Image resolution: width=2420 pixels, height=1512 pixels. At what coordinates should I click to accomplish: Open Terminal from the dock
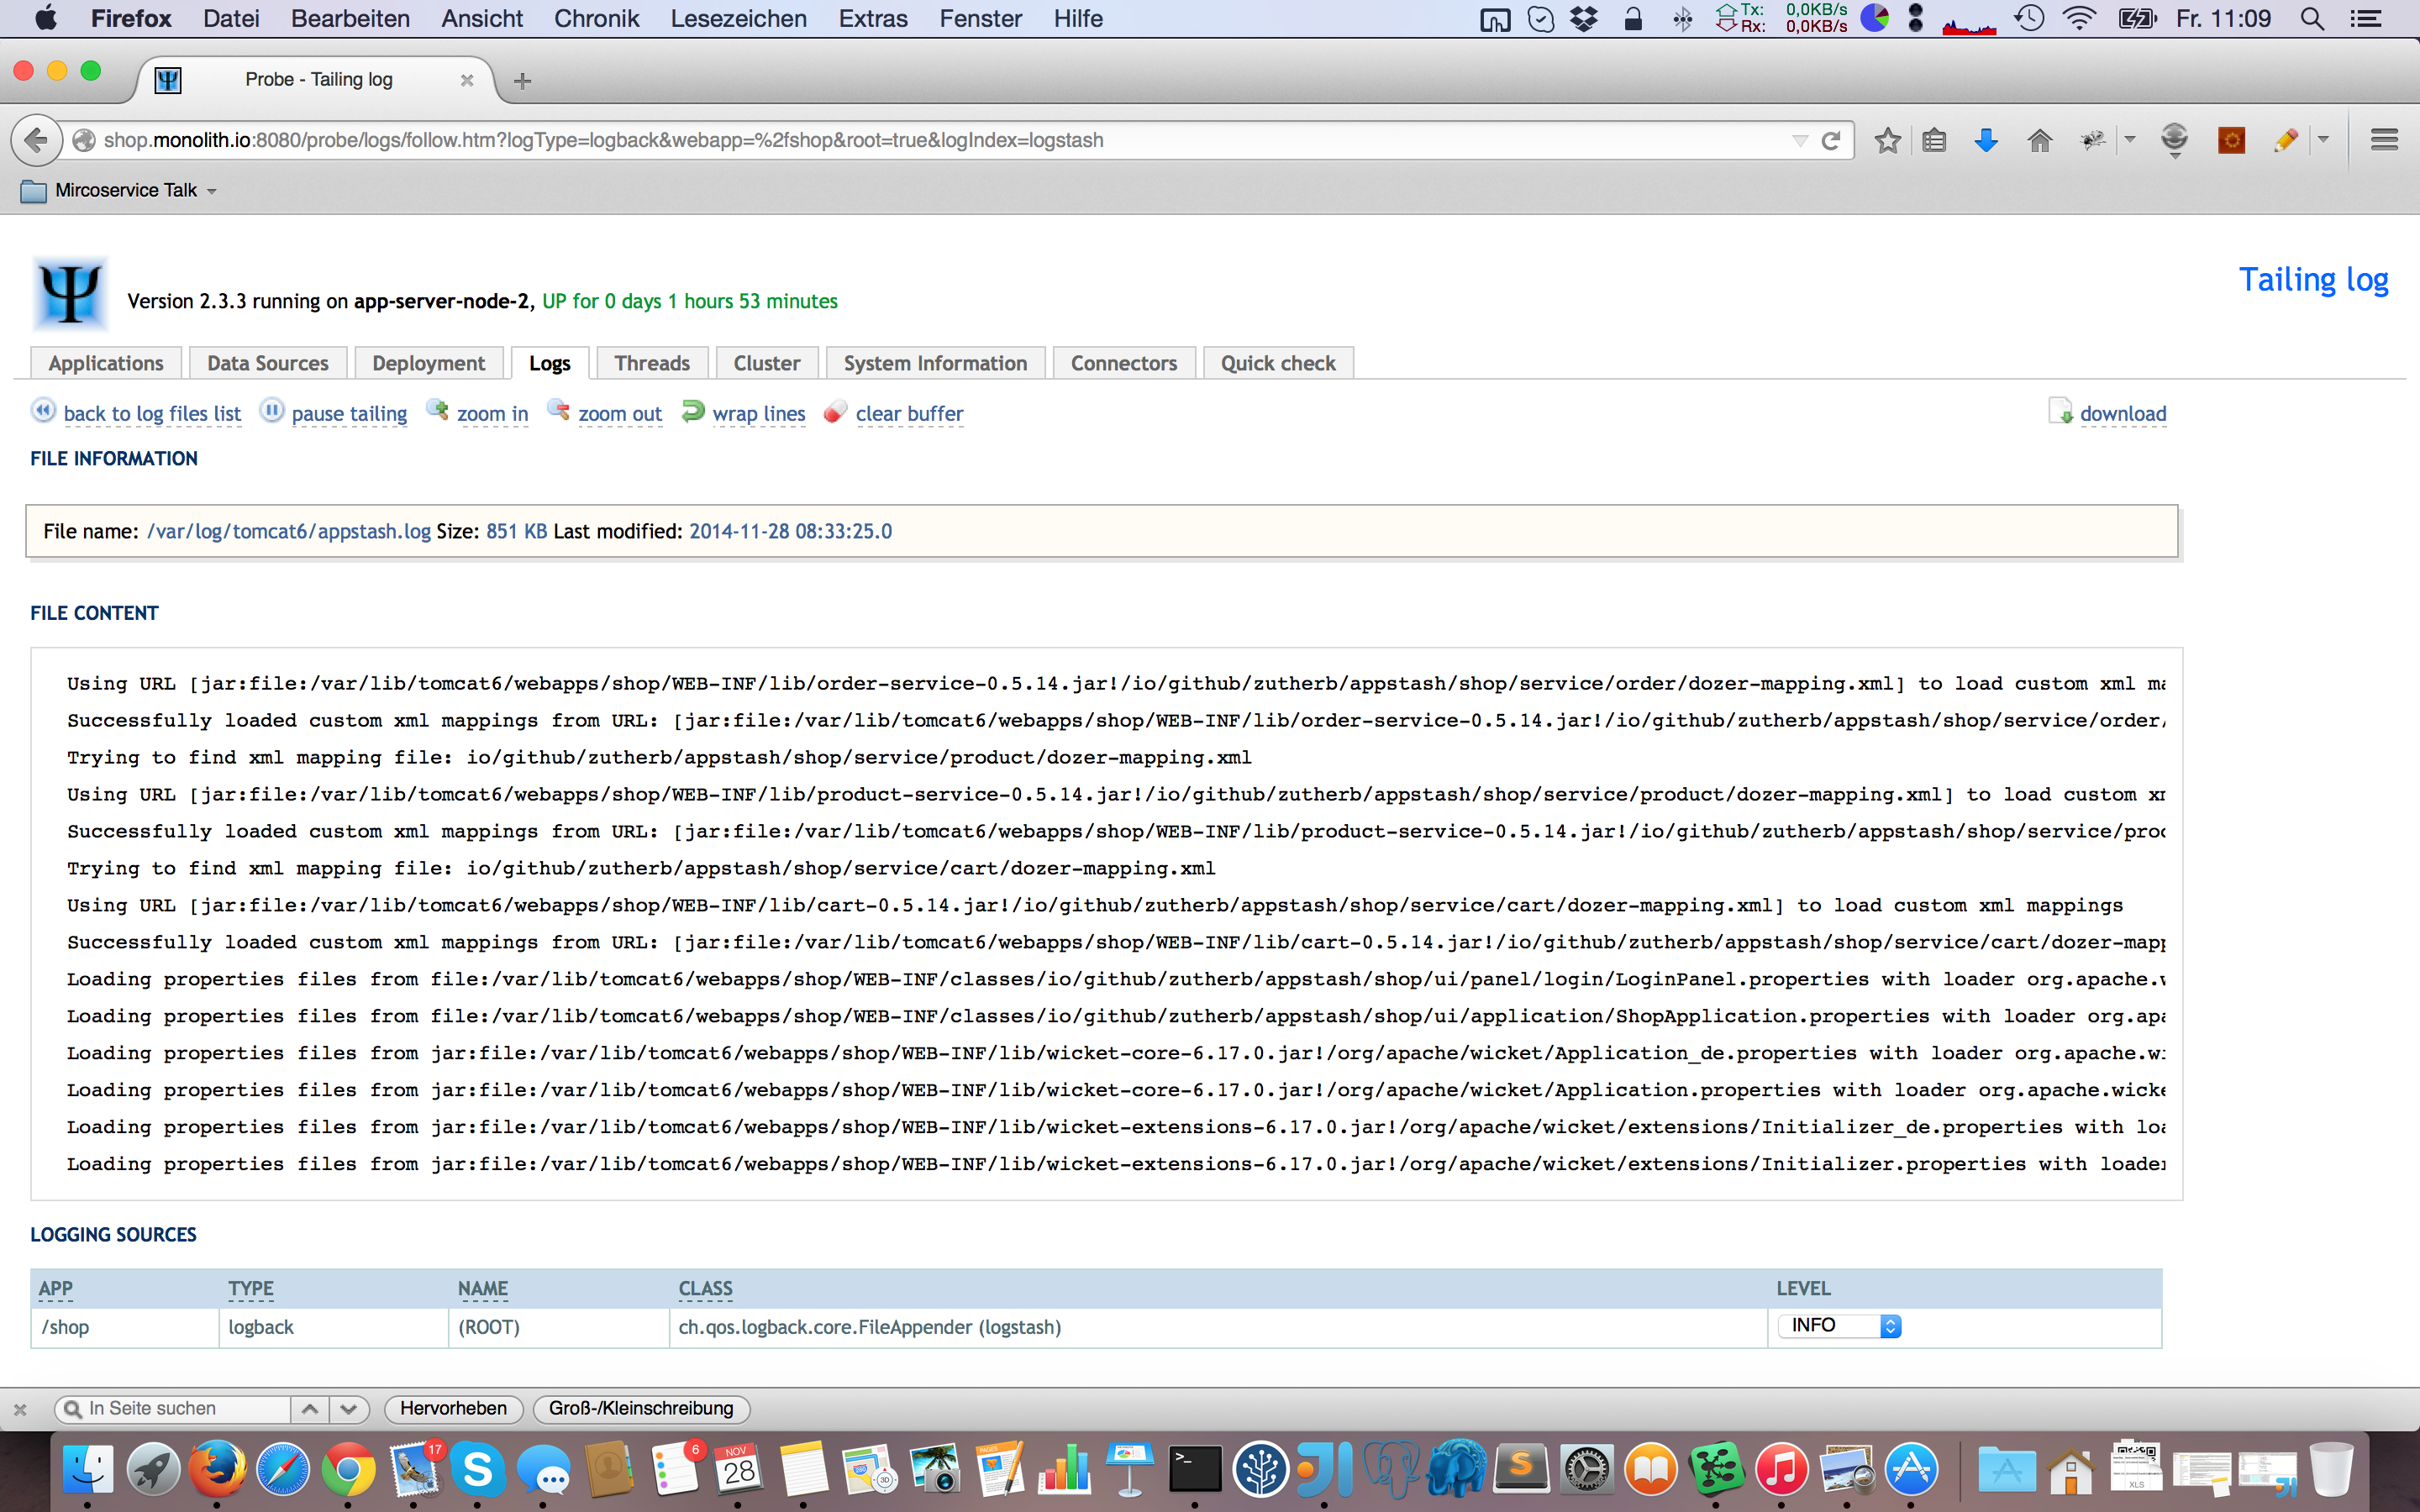1195,1471
